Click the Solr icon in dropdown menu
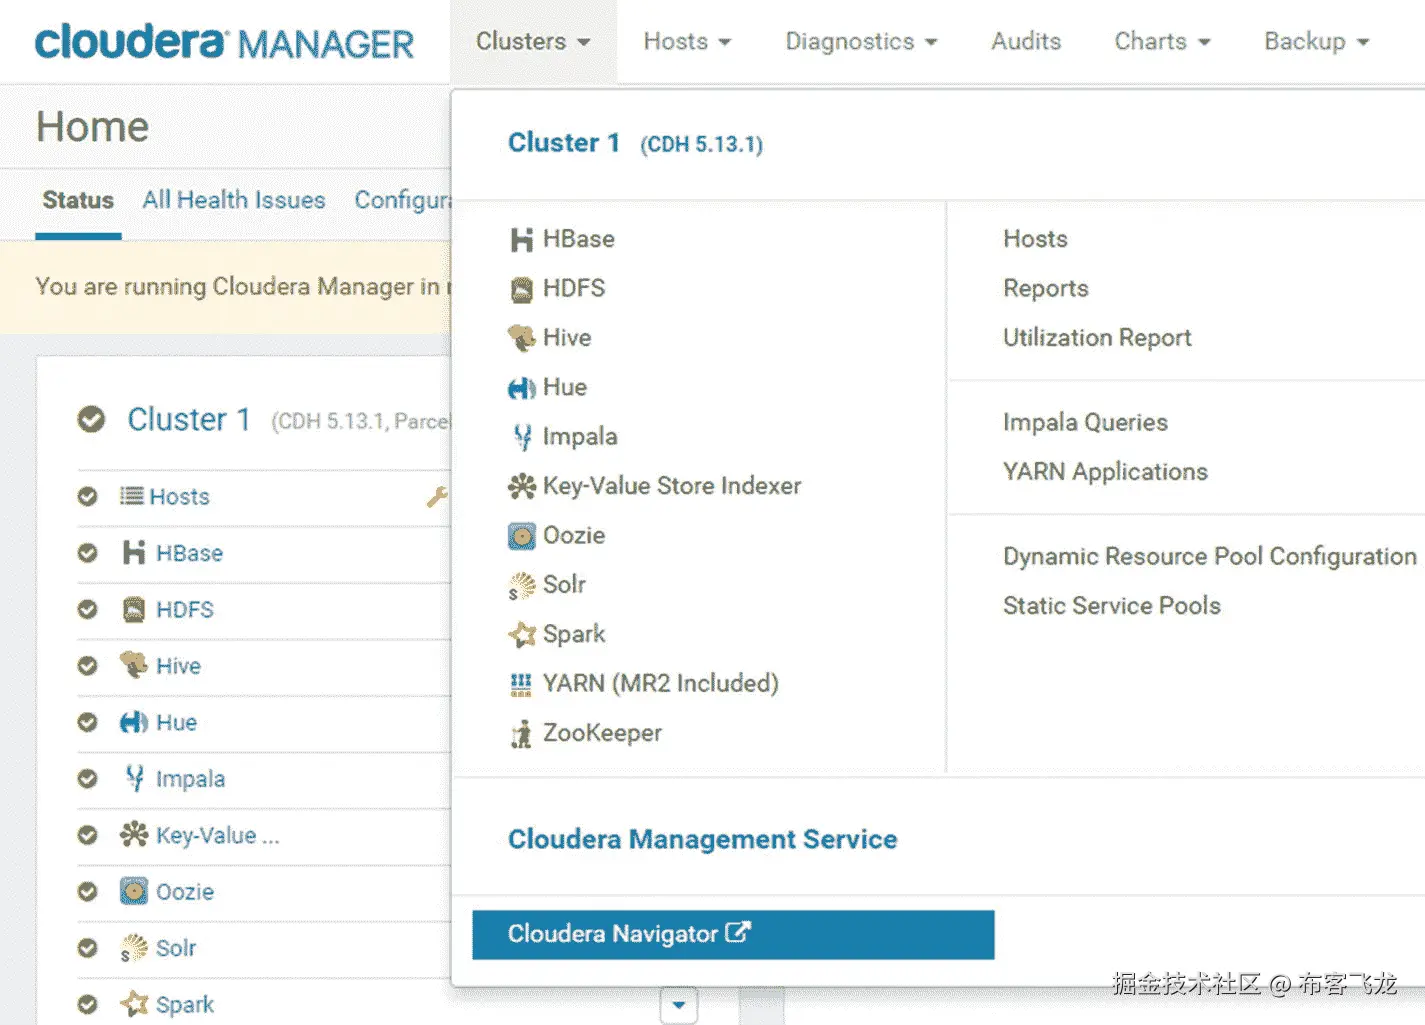 pyautogui.click(x=521, y=585)
